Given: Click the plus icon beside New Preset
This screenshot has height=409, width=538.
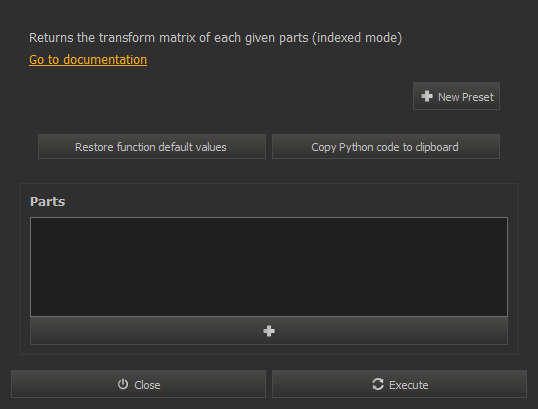Looking at the screenshot, I should pos(427,96).
